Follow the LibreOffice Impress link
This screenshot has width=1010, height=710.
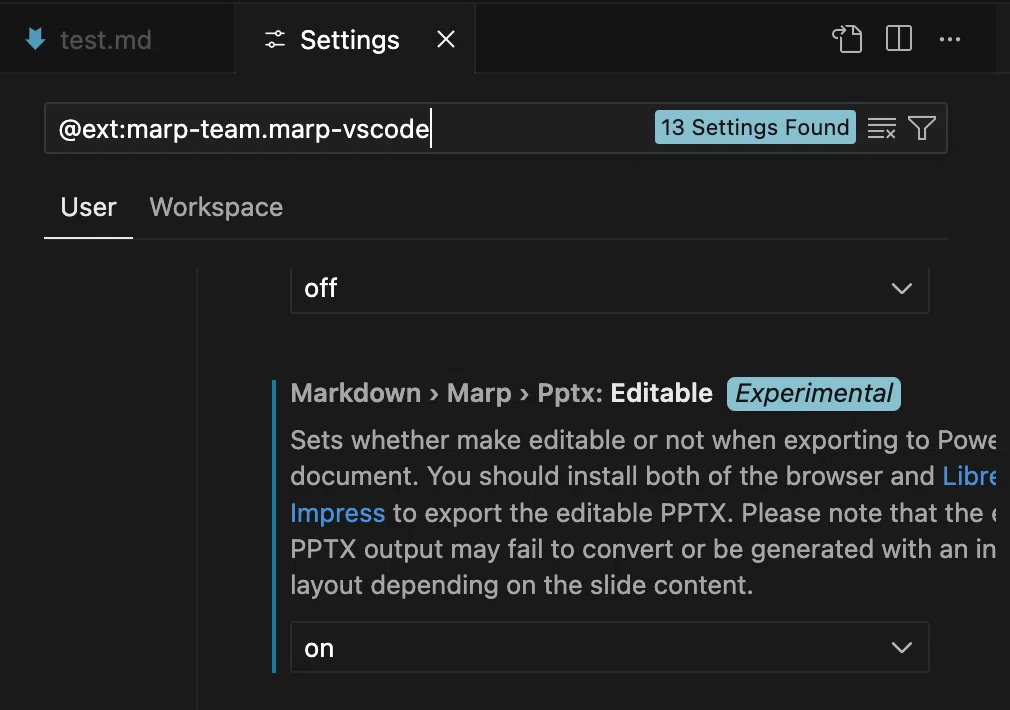(338, 513)
